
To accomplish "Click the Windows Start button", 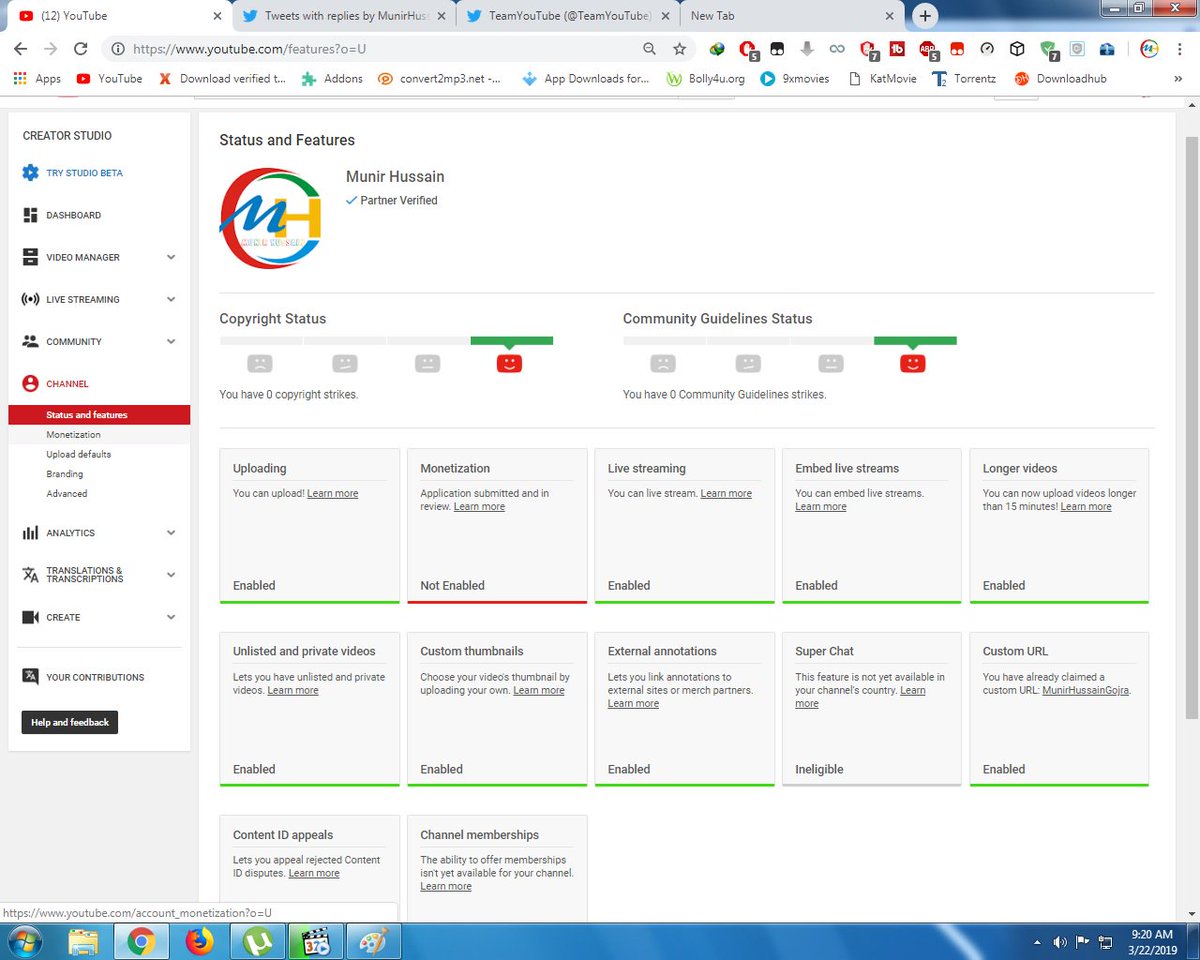I will (x=24, y=941).
